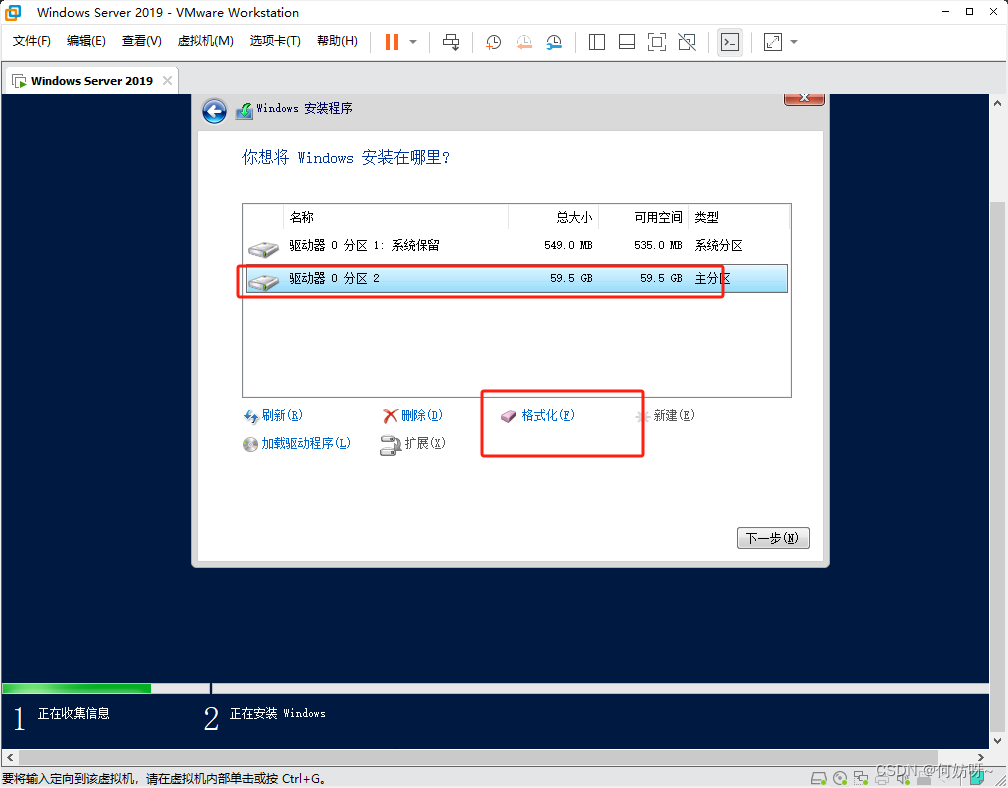Click the extend partition drive icon
1008x788 pixels.
390,445
